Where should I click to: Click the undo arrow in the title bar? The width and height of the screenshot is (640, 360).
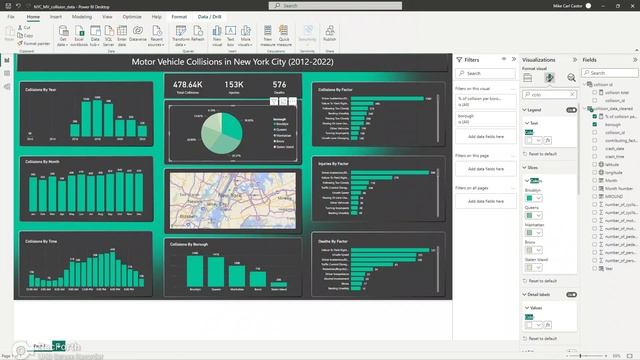tap(18, 6)
